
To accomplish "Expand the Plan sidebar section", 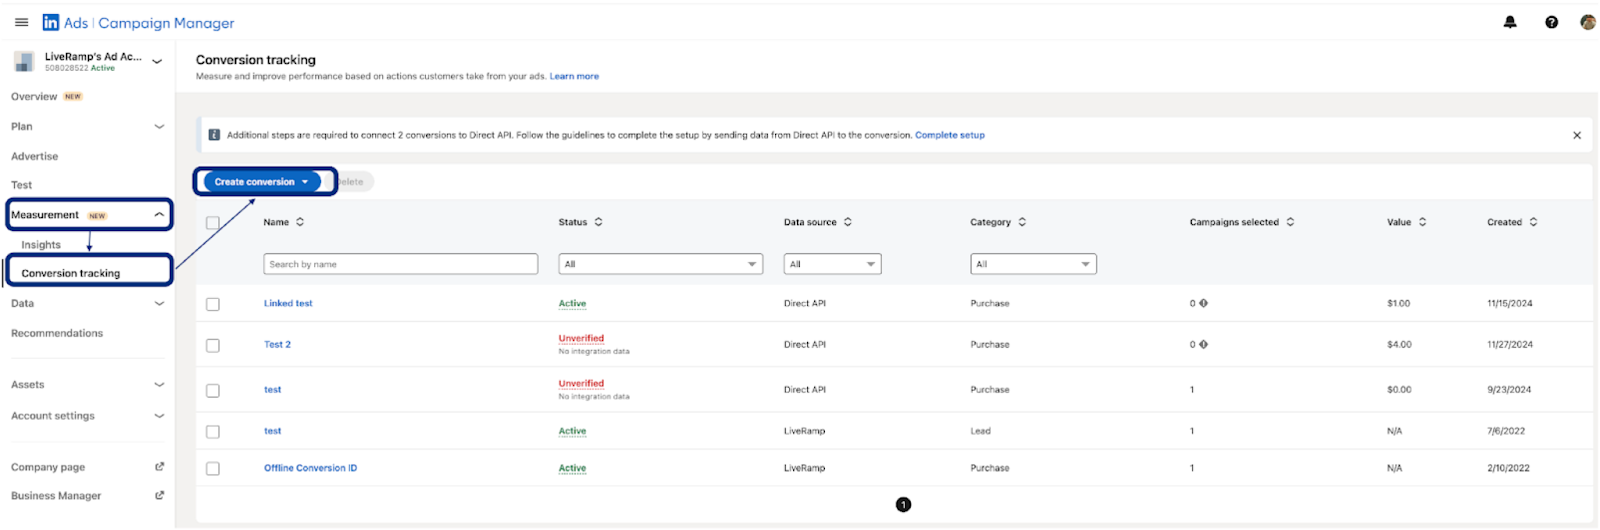I will (x=159, y=127).
